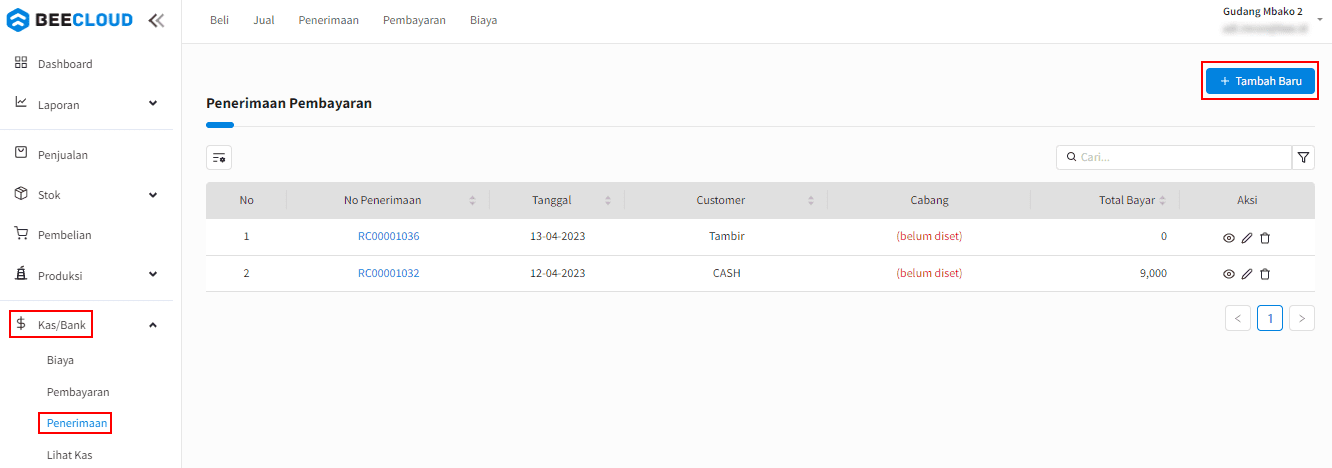The width and height of the screenshot is (1332, 468).
Task: Focus the Cari search field
Action: click(x=1174, y=157)
